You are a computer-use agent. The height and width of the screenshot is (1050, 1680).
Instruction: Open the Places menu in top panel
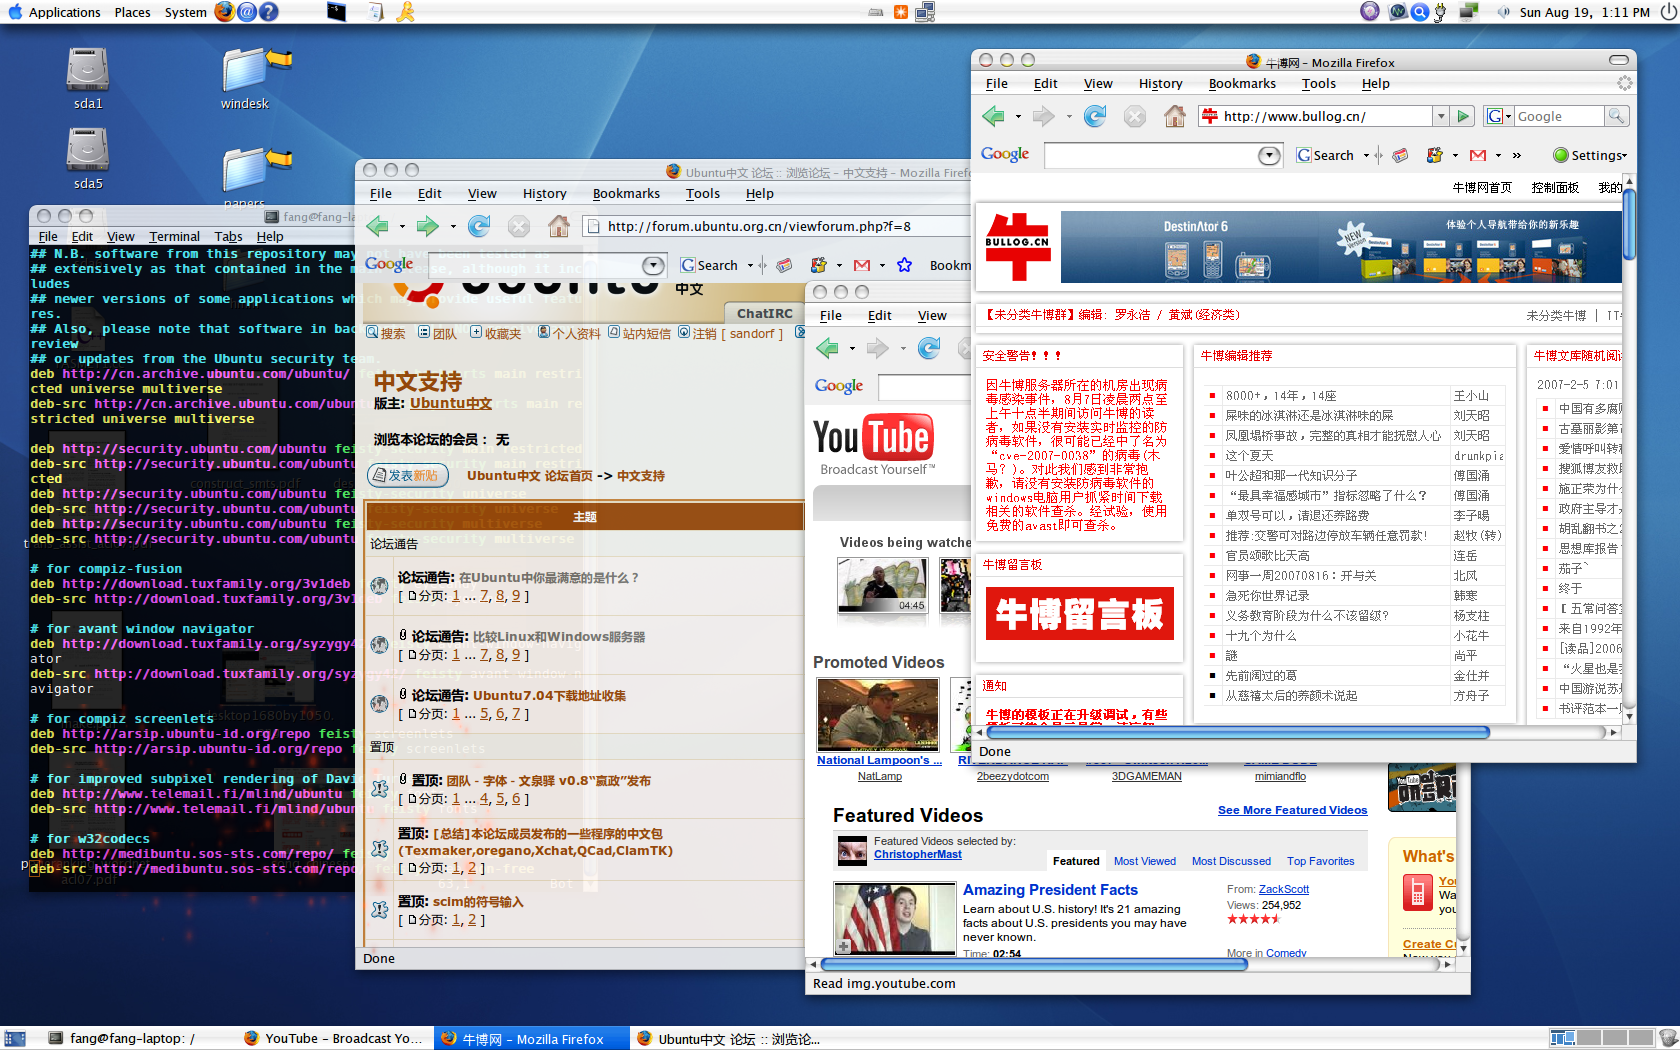[132, 12]
